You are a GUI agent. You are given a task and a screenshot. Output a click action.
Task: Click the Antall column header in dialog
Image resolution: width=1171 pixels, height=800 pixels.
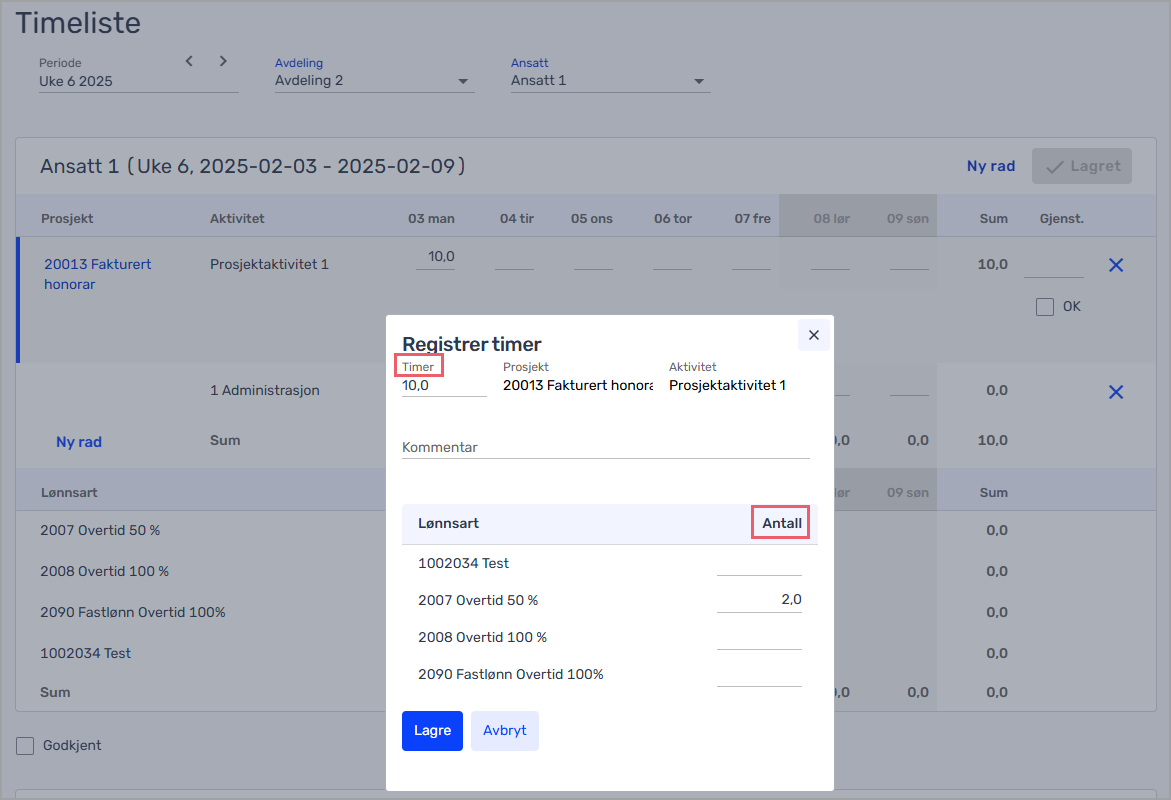click(782, 524)
